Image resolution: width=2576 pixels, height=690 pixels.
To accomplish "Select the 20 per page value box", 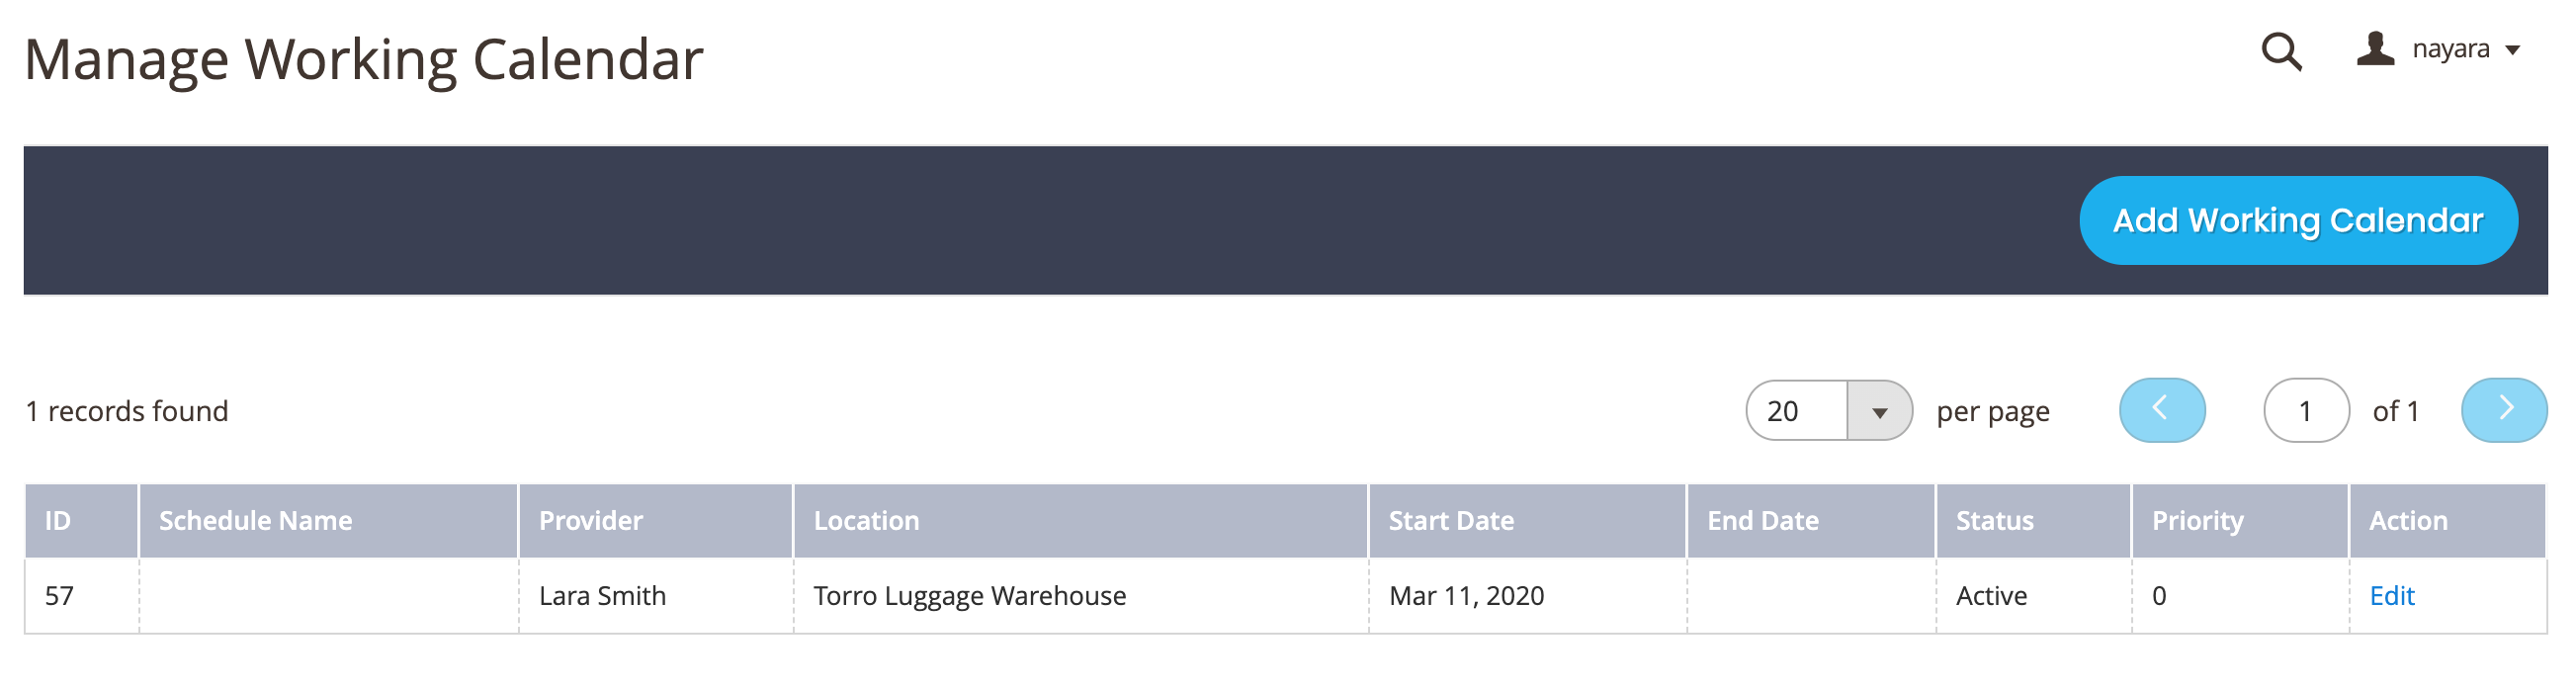I will 1797,411.
